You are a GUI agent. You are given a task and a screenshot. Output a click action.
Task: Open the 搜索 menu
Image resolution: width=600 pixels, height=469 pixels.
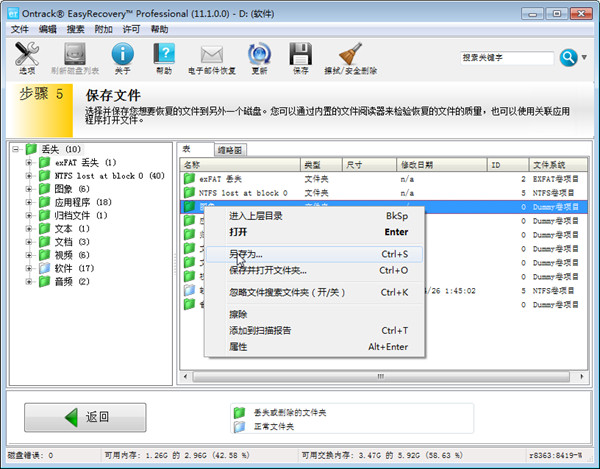75,29
